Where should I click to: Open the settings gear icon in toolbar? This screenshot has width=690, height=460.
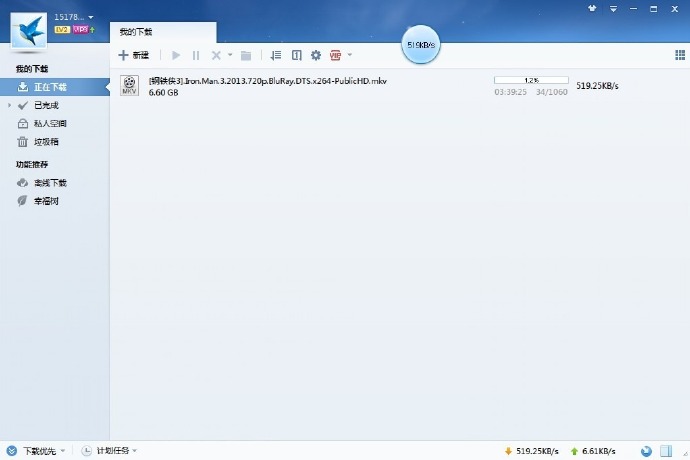coord(316,55)
